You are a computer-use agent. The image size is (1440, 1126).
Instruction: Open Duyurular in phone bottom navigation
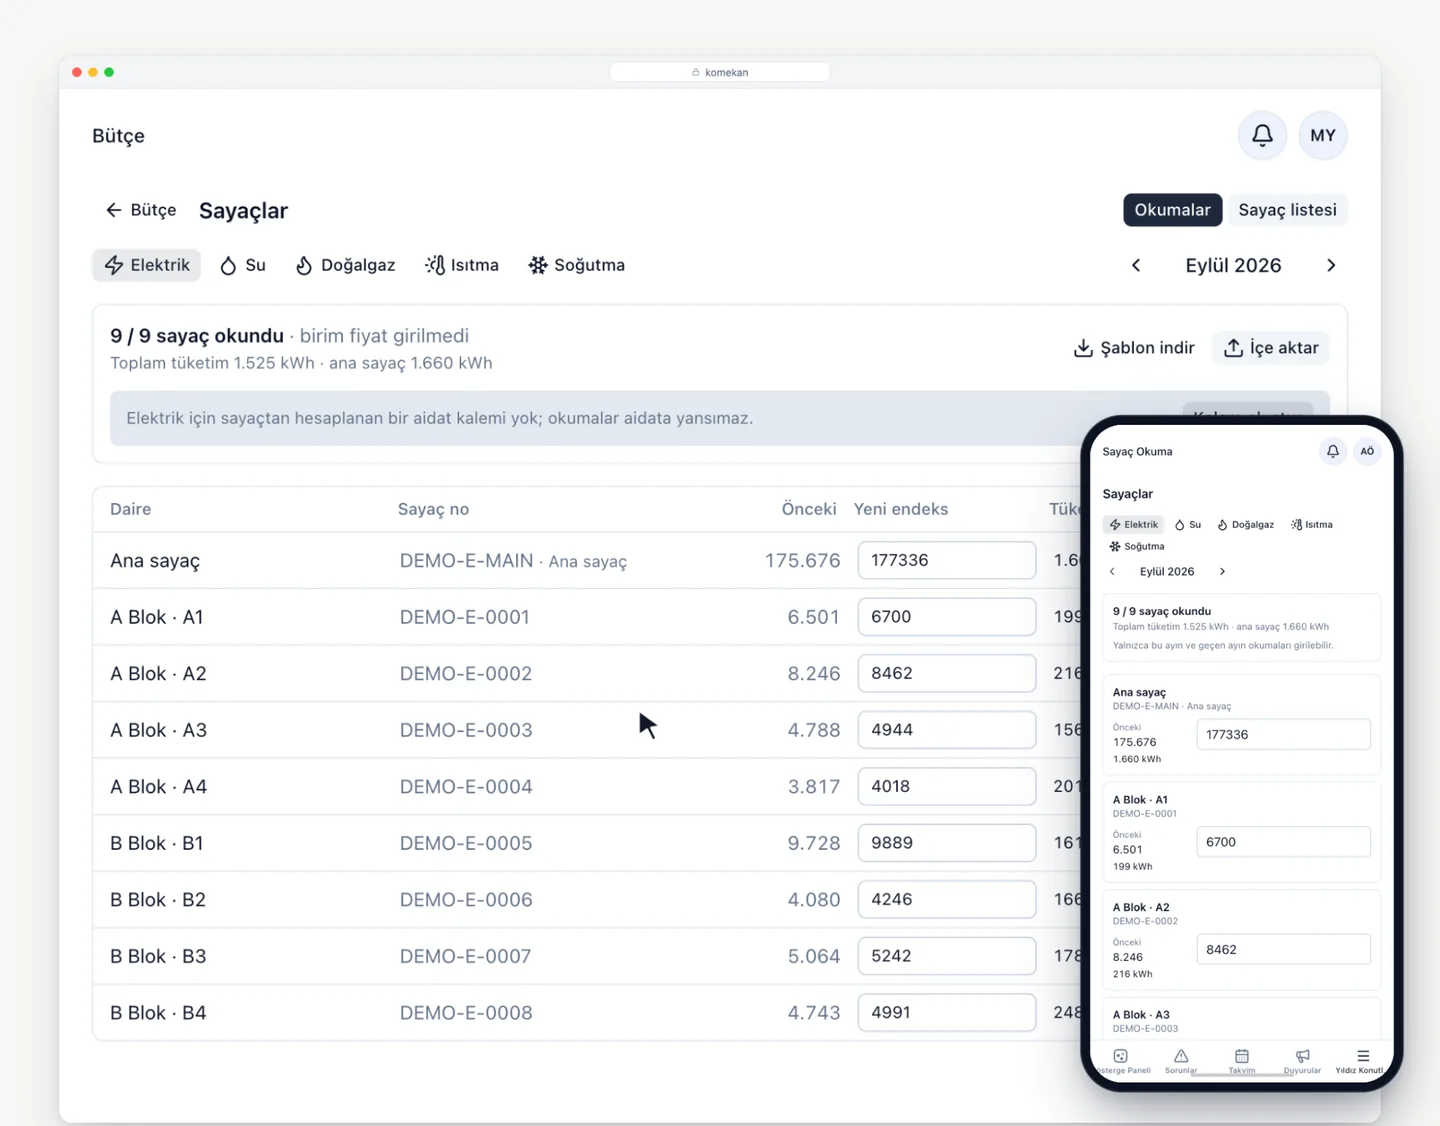(1302, 1061)
